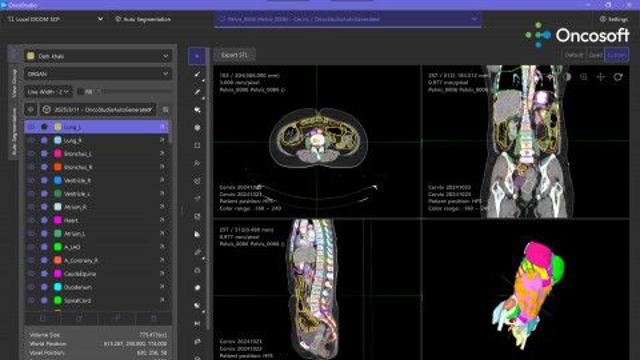Select the pencil tool in toolbar
Screen dimensions: 640x360
coord(197,92)
